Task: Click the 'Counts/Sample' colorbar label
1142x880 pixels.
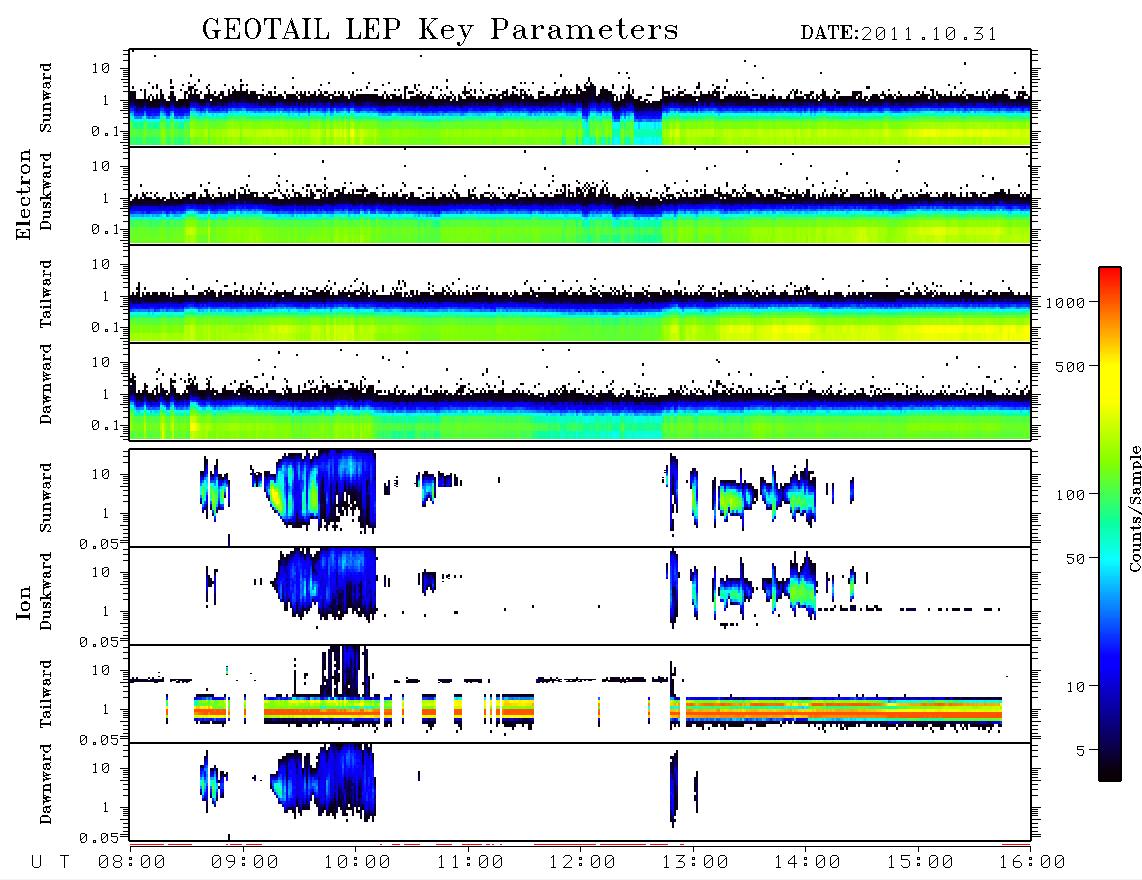Action: point(1134,508)
